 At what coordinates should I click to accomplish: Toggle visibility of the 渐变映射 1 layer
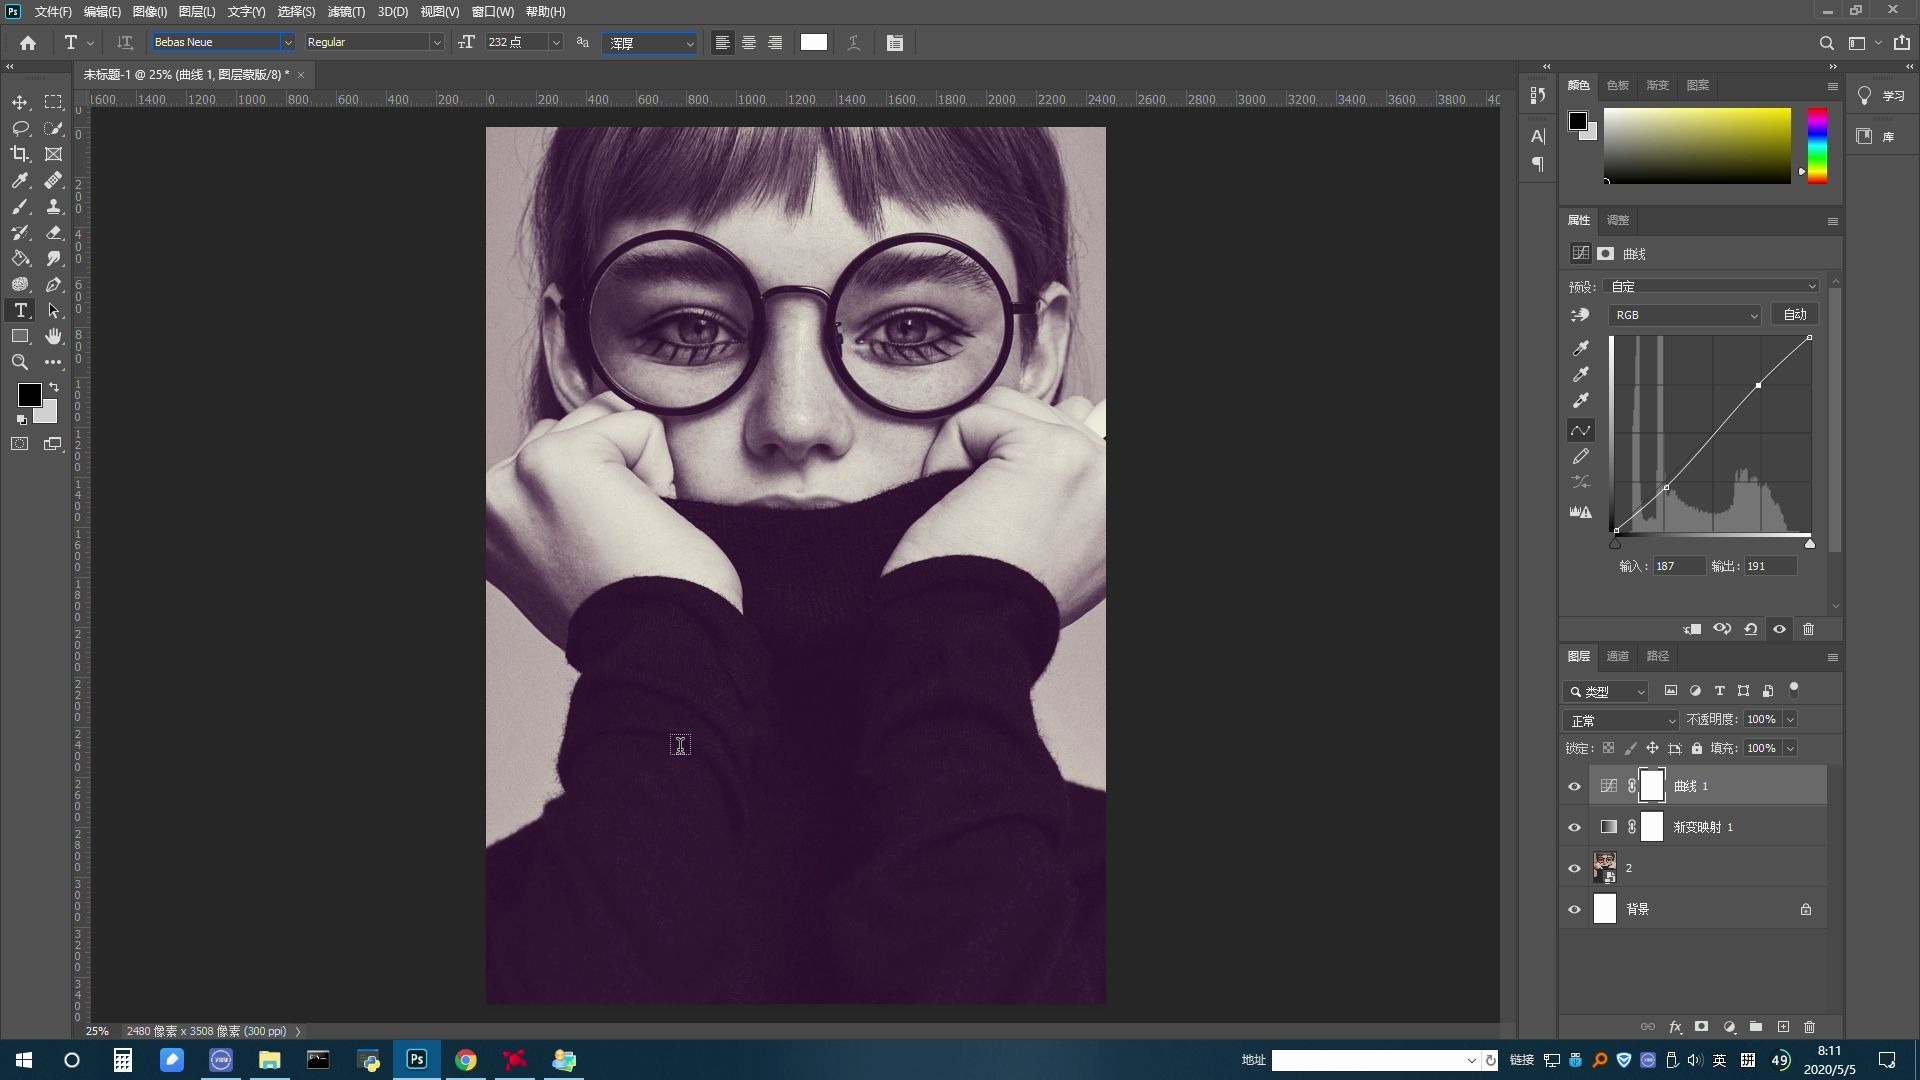point(1575,827)
